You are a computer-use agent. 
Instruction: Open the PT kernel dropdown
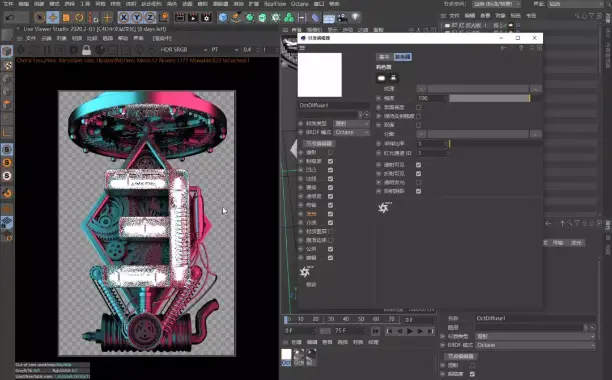(x=224, y=50)
